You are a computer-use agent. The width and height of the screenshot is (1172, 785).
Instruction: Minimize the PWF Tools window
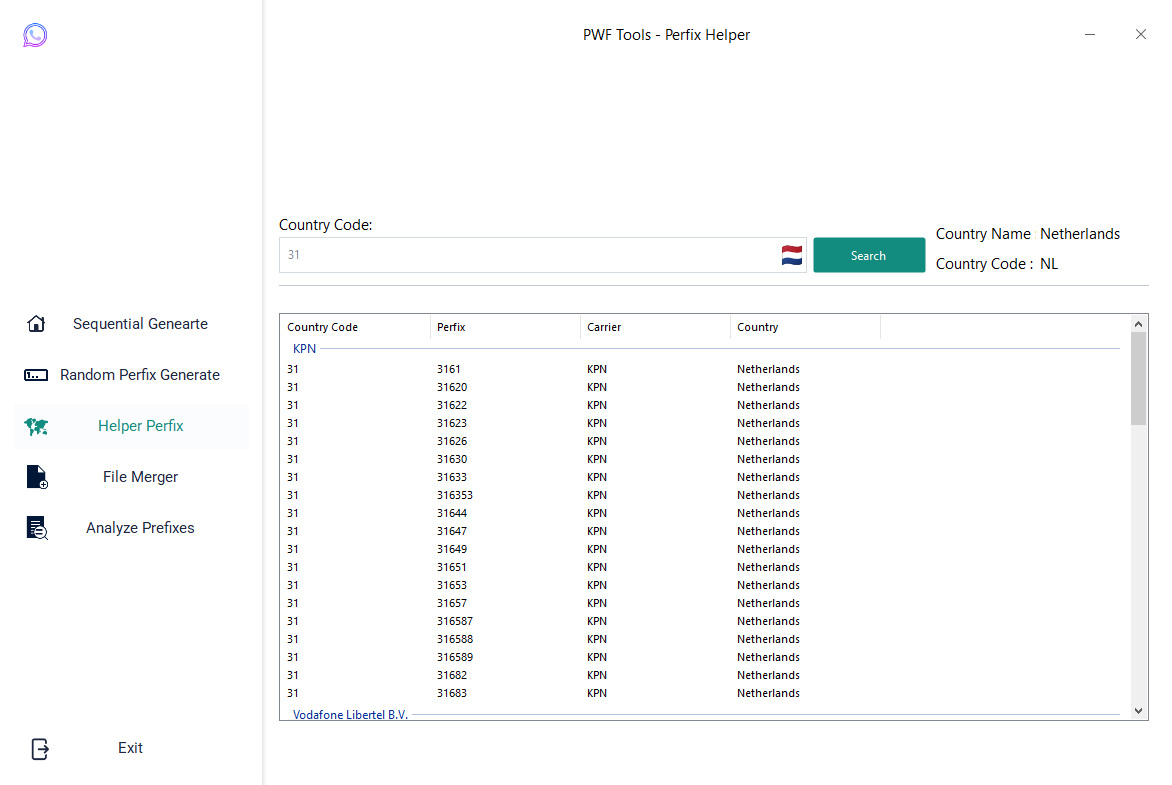pos(1090,34)
